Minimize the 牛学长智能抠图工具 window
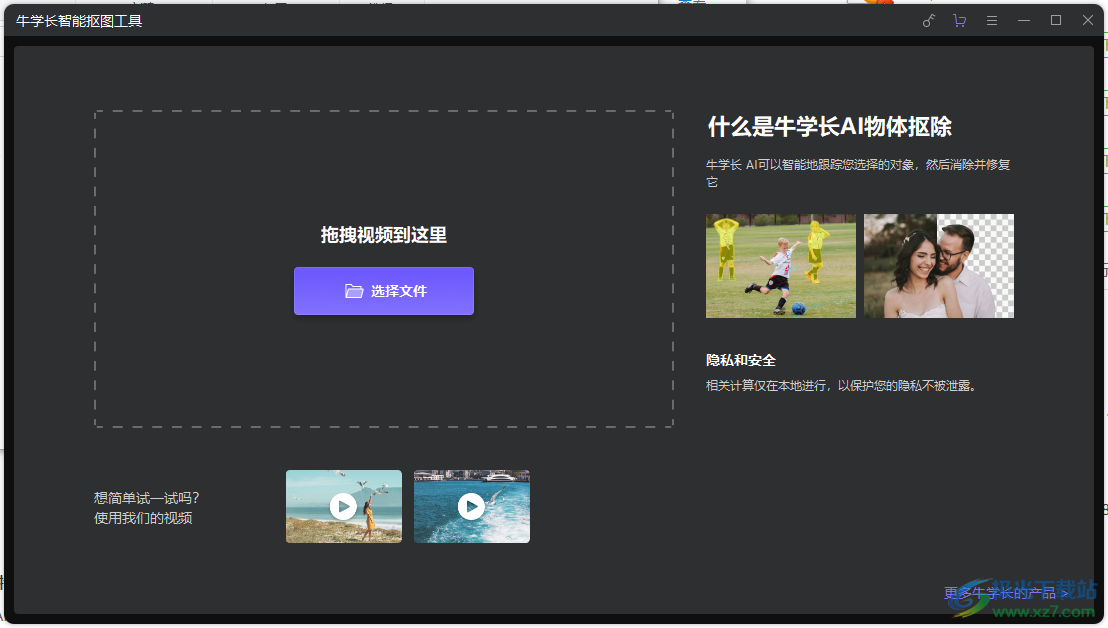This screenshot has height=628, width=1108. pyautogui.click(x=1024, y=19)
